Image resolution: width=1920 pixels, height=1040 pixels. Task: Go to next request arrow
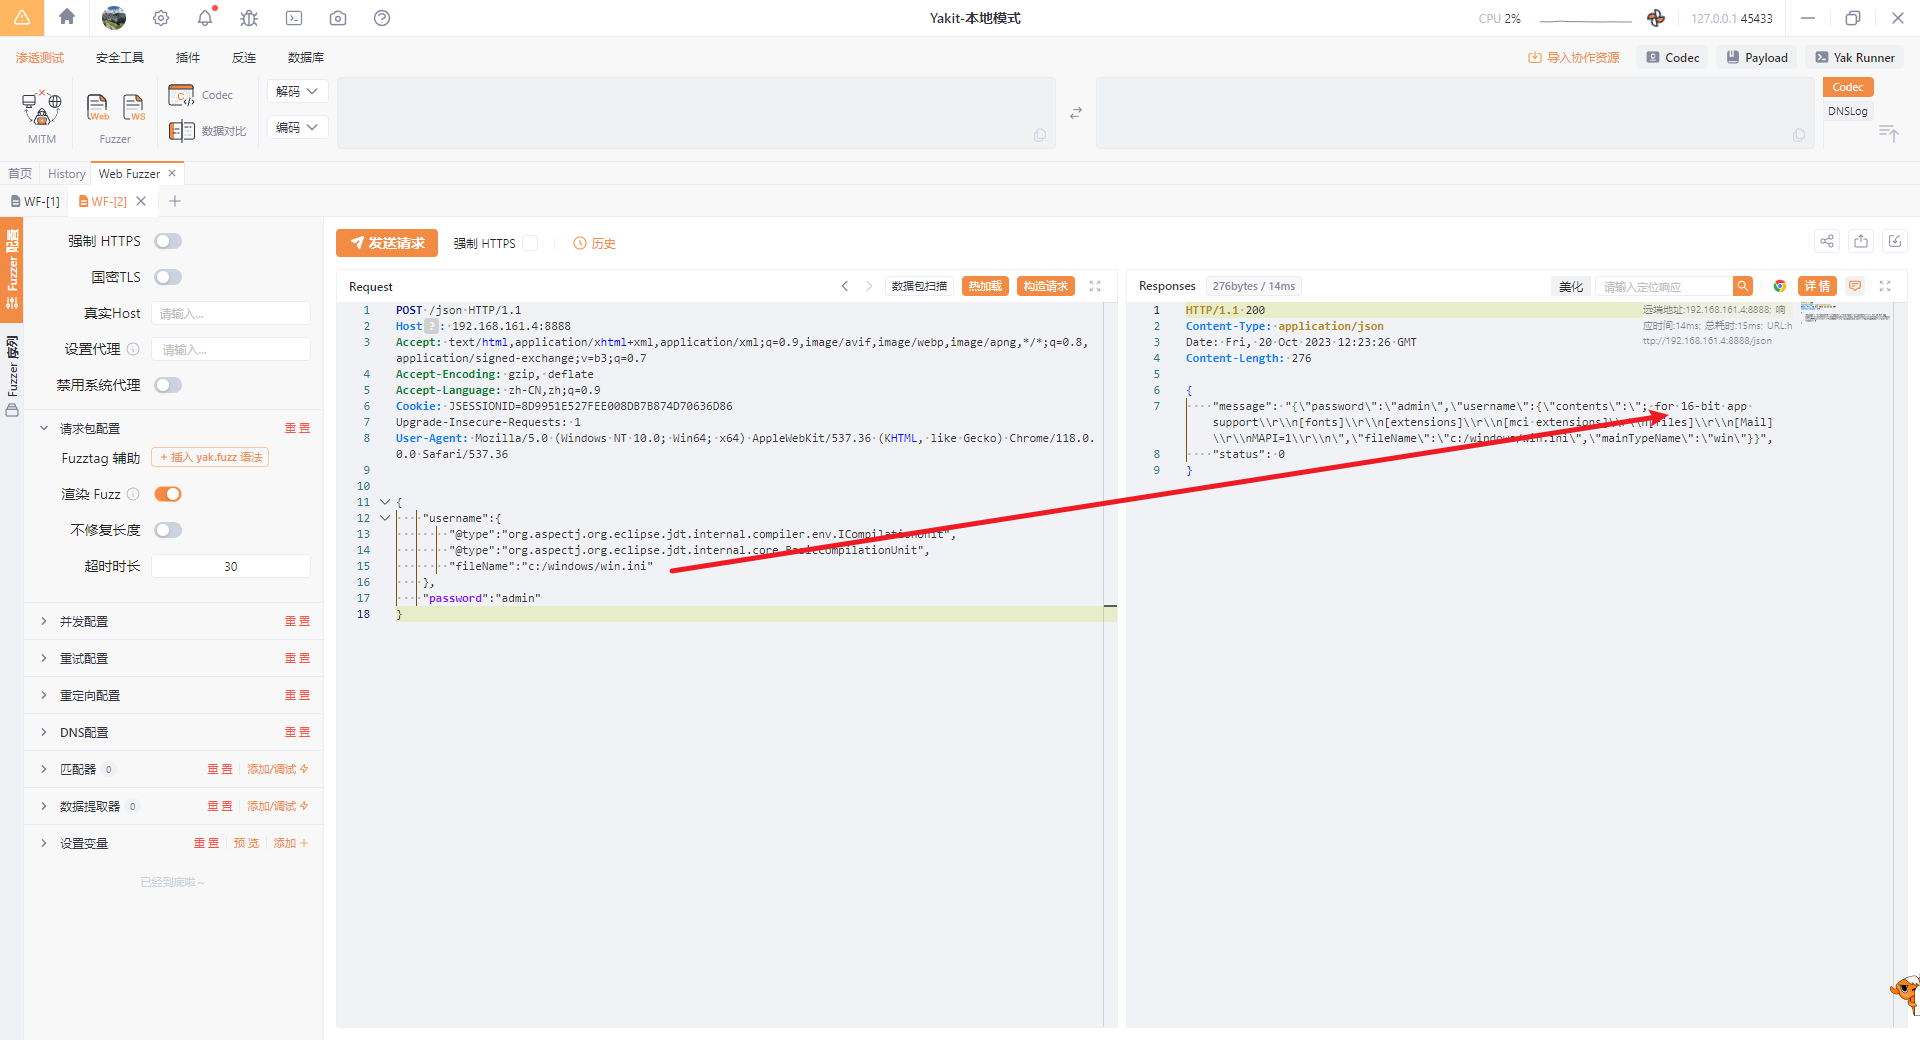pyautogui.click(x=869, y=286)
